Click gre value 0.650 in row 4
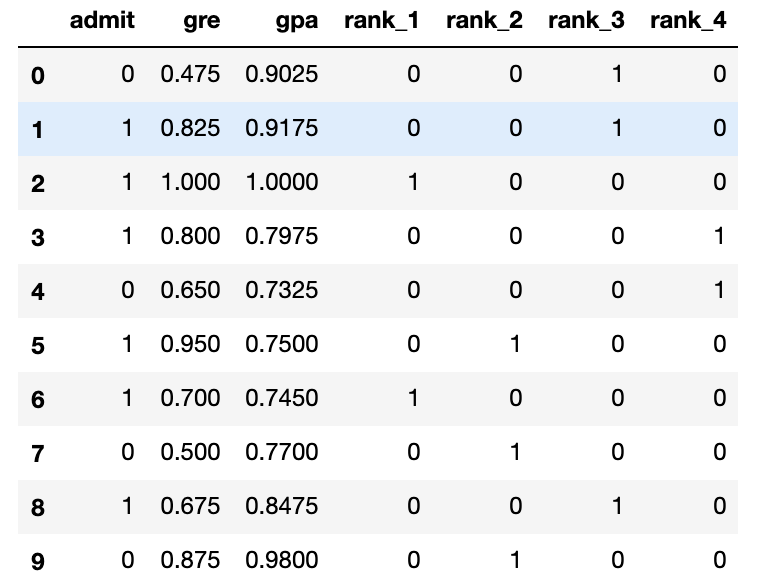Image resolution: width=758 pixels, height=582 pixels. pyautogui.click(x=189, y=290)
